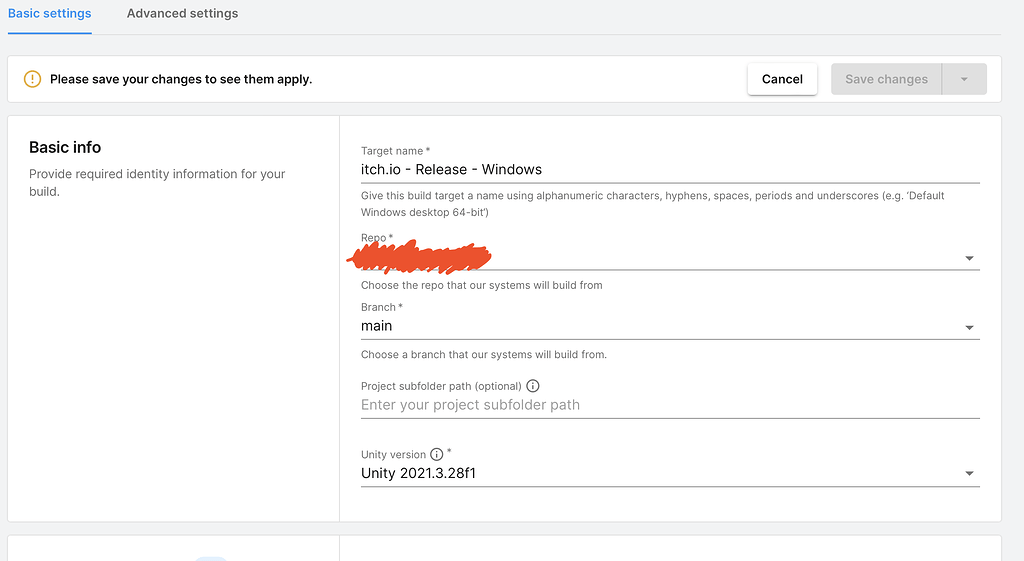Click the 'Choose a branch' helper text
Screen dimensions: 1024x561
point(484,355)
